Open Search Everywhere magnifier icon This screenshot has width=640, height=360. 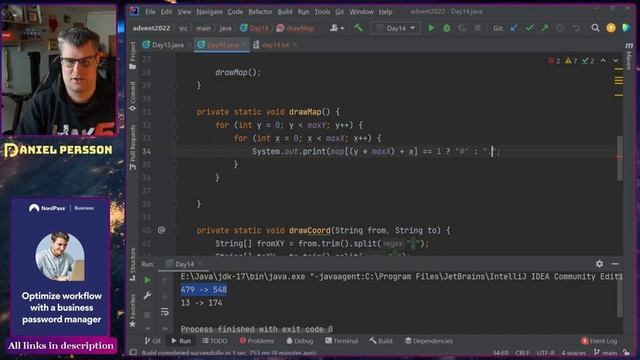[596, 28]
